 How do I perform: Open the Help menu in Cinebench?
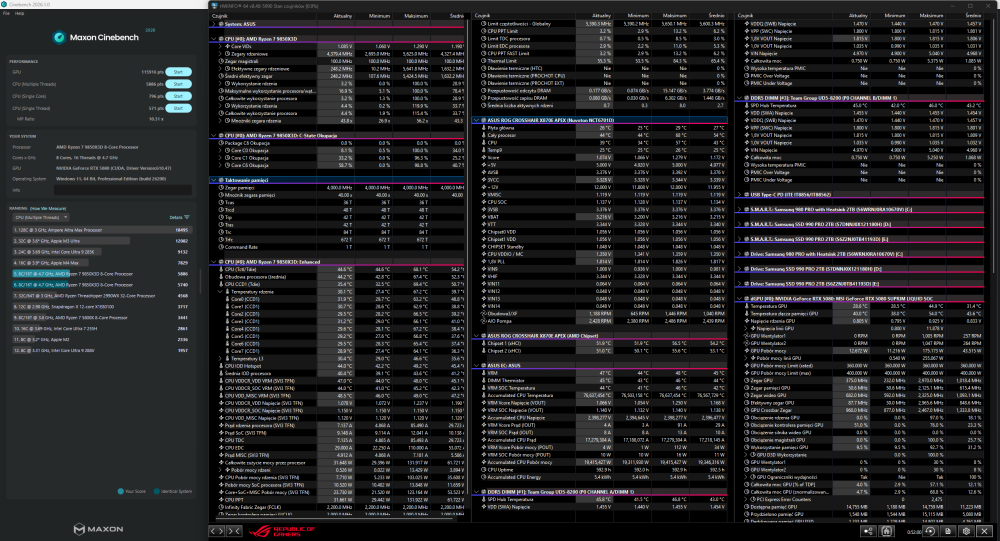pos(20,13)
